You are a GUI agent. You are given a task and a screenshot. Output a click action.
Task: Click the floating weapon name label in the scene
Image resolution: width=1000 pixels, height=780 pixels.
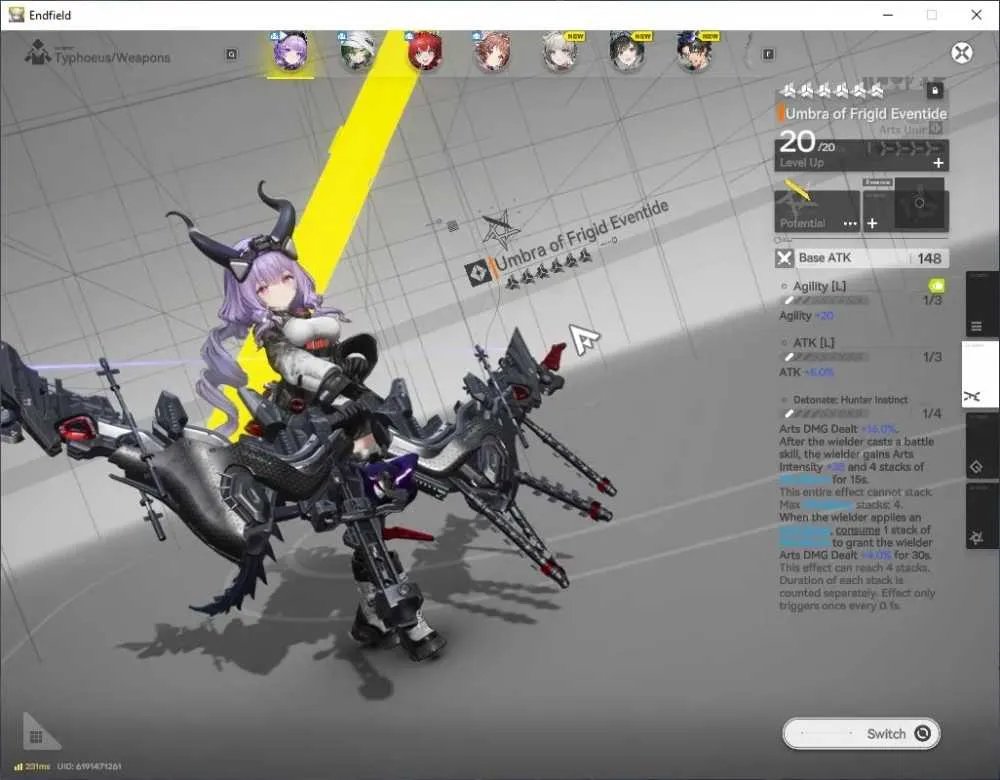click(581, 235)
